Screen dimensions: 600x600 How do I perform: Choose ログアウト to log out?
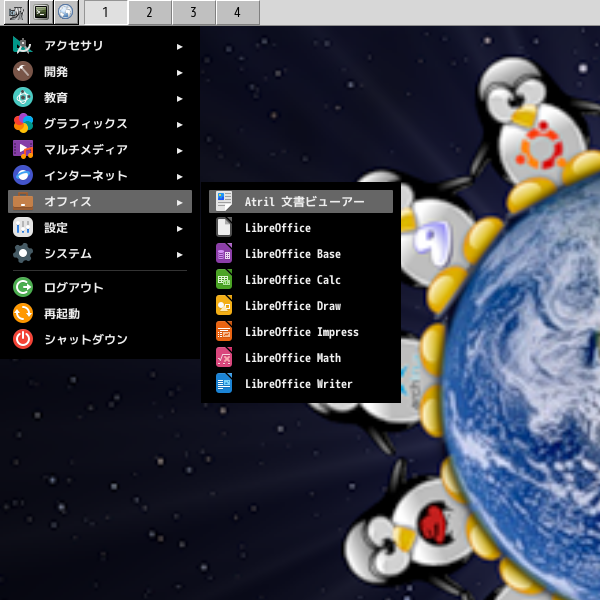[x=100, y=287]
